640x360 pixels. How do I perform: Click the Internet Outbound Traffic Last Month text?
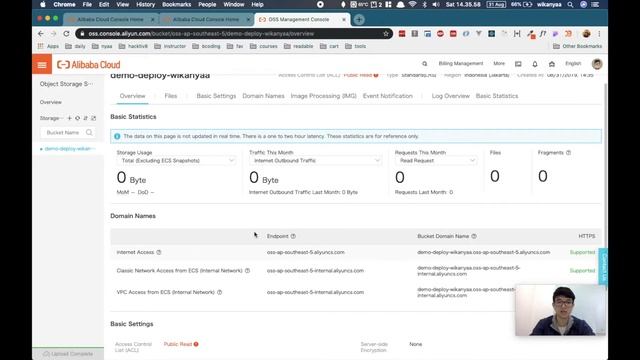[x=303, y=192]
